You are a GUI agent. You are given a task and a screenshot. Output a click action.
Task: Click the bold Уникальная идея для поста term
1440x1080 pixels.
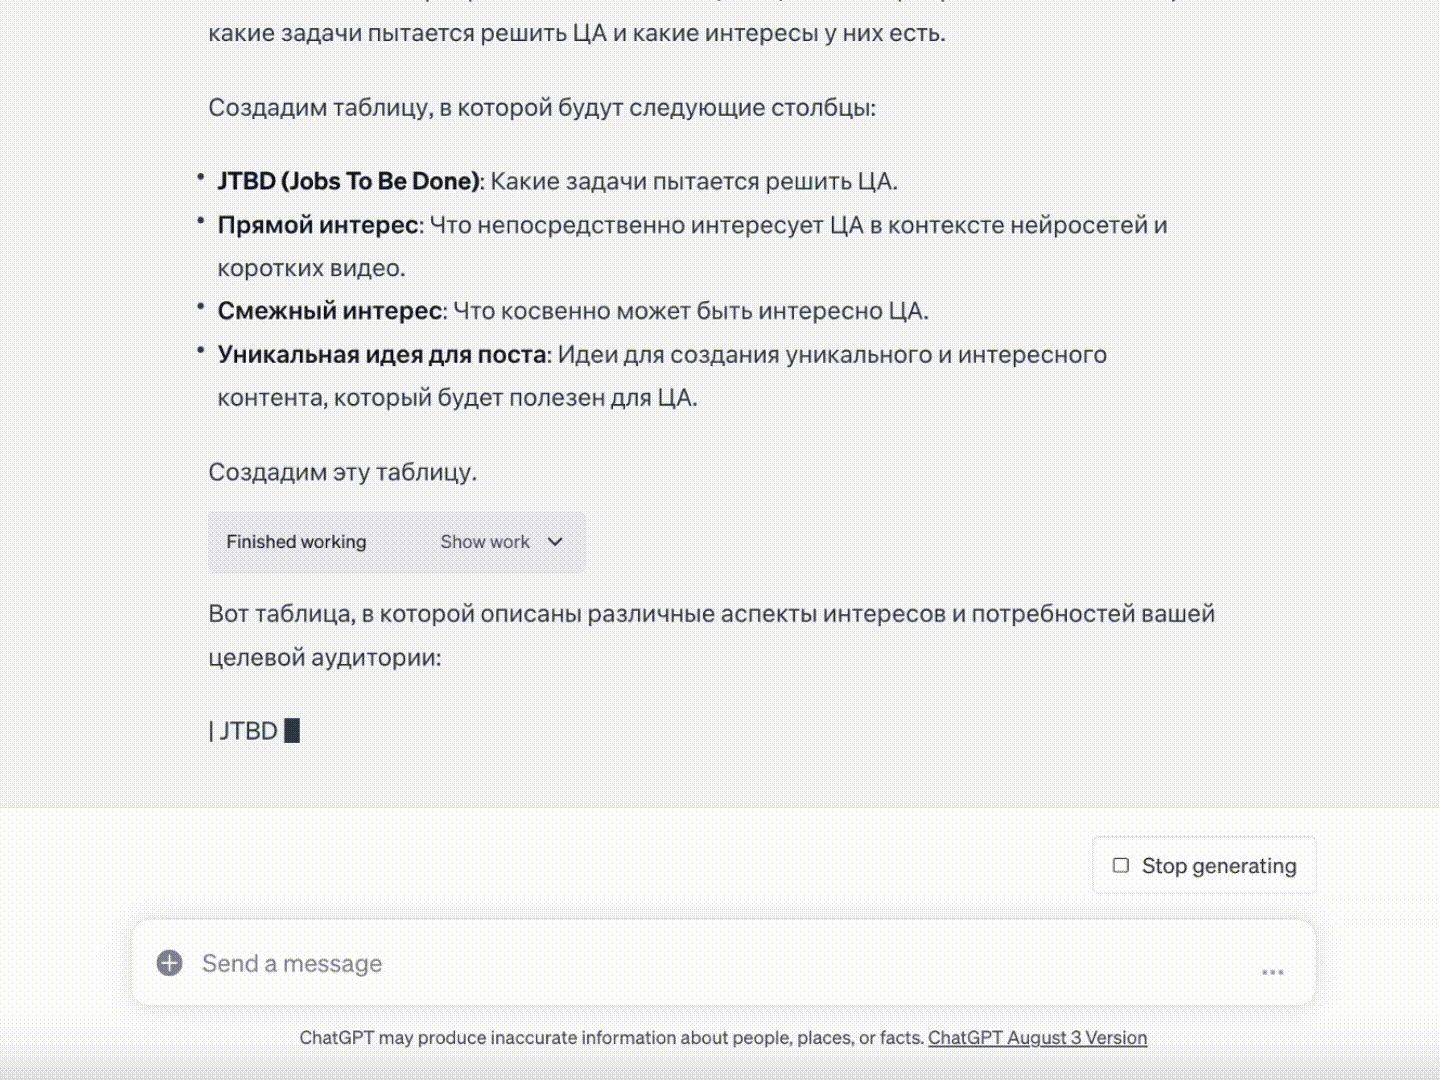[x=382, y=354]
